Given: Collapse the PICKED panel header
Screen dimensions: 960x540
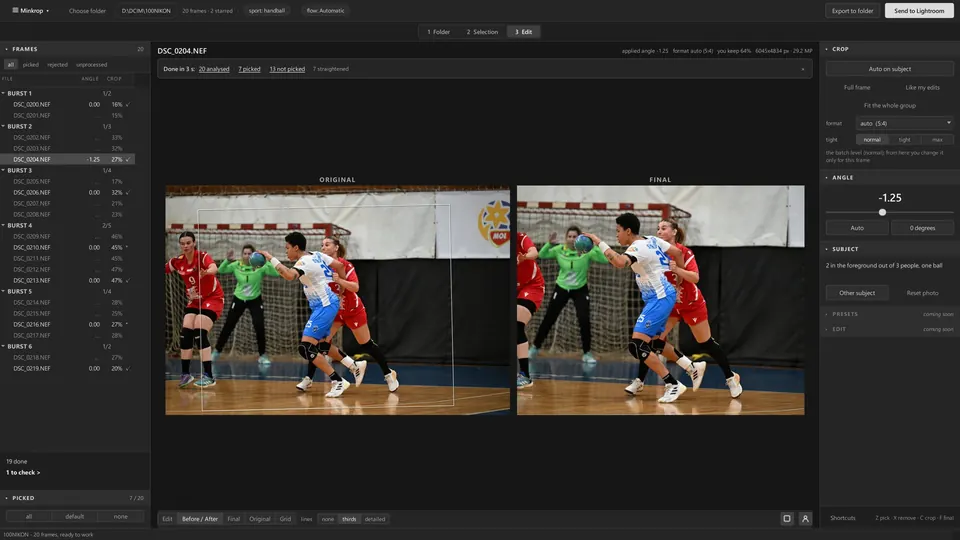Looking at the screenshot, I should tap(7, 498).
